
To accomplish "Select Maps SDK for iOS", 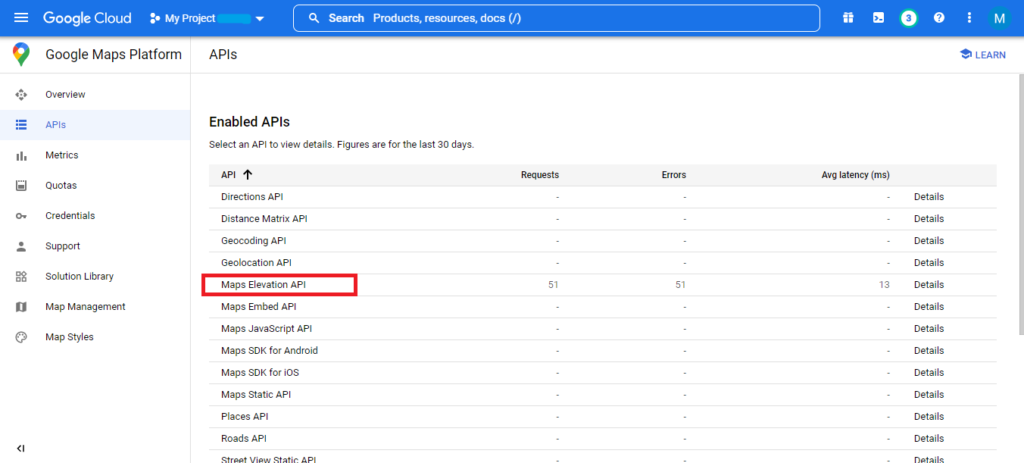I will [x=260, y=372].
